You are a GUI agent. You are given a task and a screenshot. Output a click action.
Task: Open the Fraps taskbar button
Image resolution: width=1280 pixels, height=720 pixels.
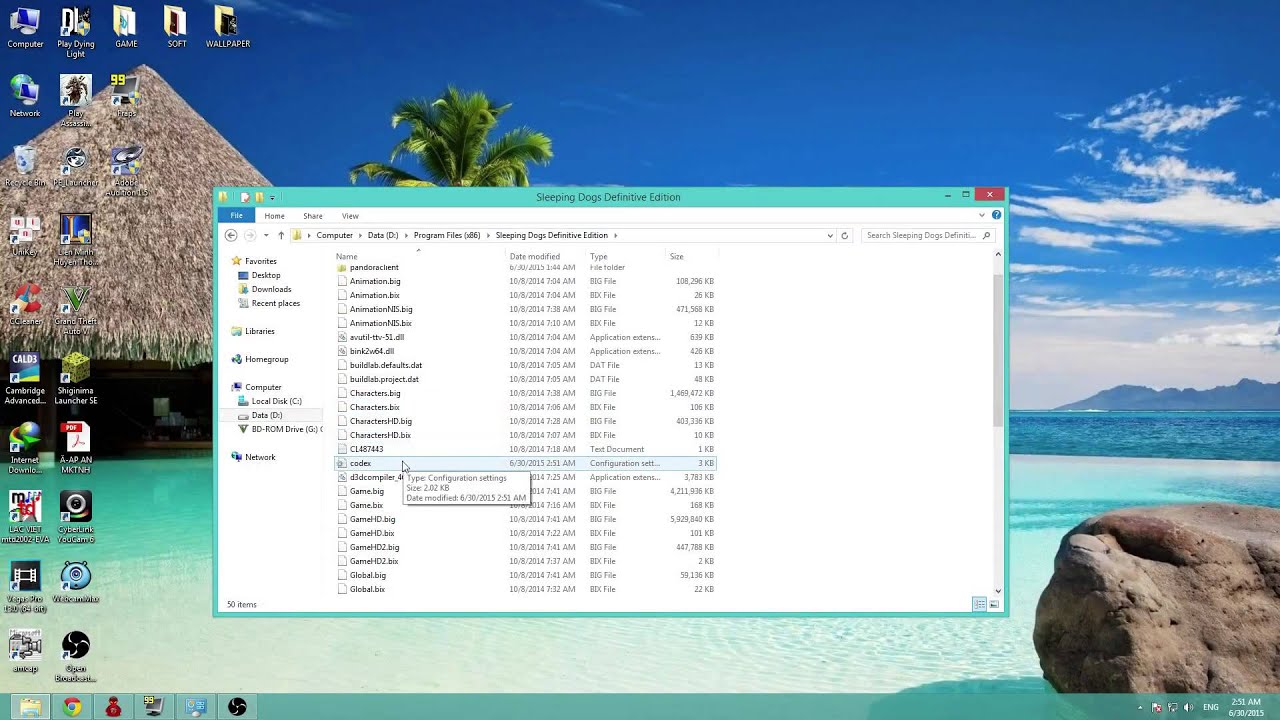[154, 707]
